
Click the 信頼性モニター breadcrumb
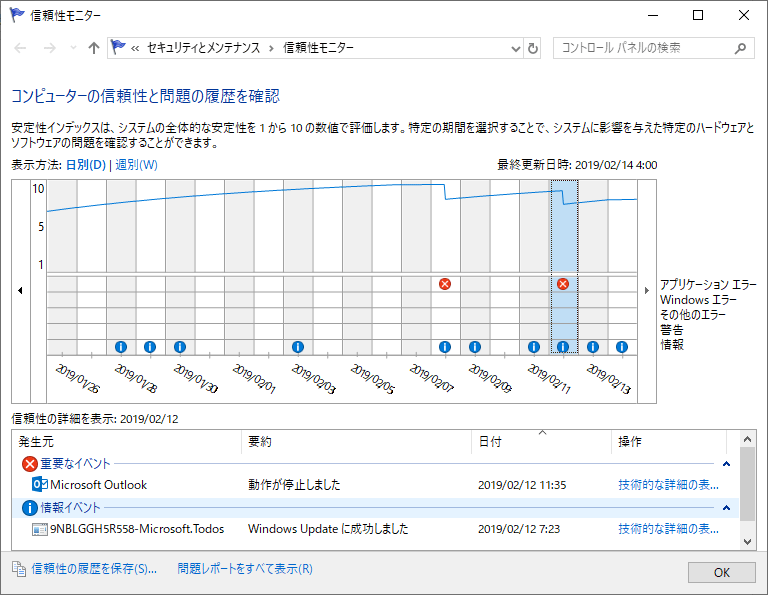click(x=318, y=48)
